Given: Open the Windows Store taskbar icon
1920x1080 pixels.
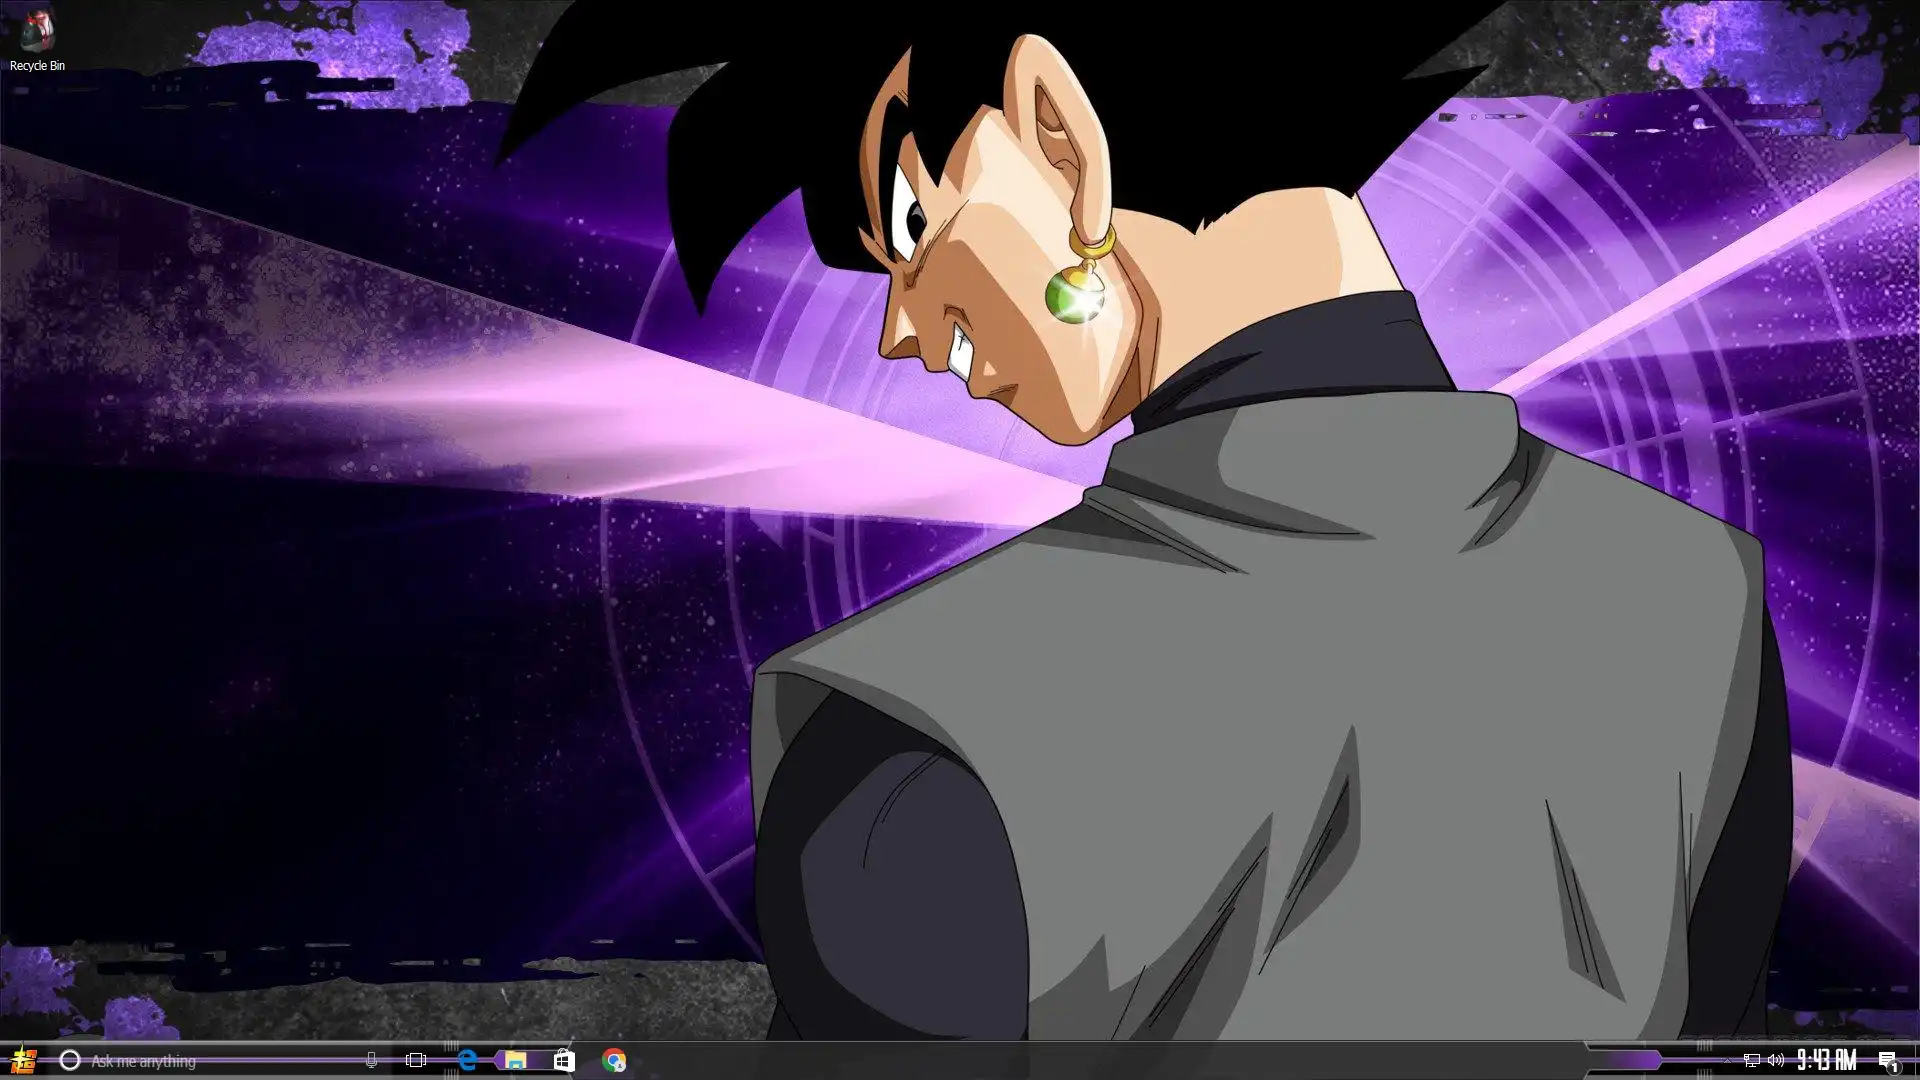Looking at the screenshot, I should [x=564, y=1060].
